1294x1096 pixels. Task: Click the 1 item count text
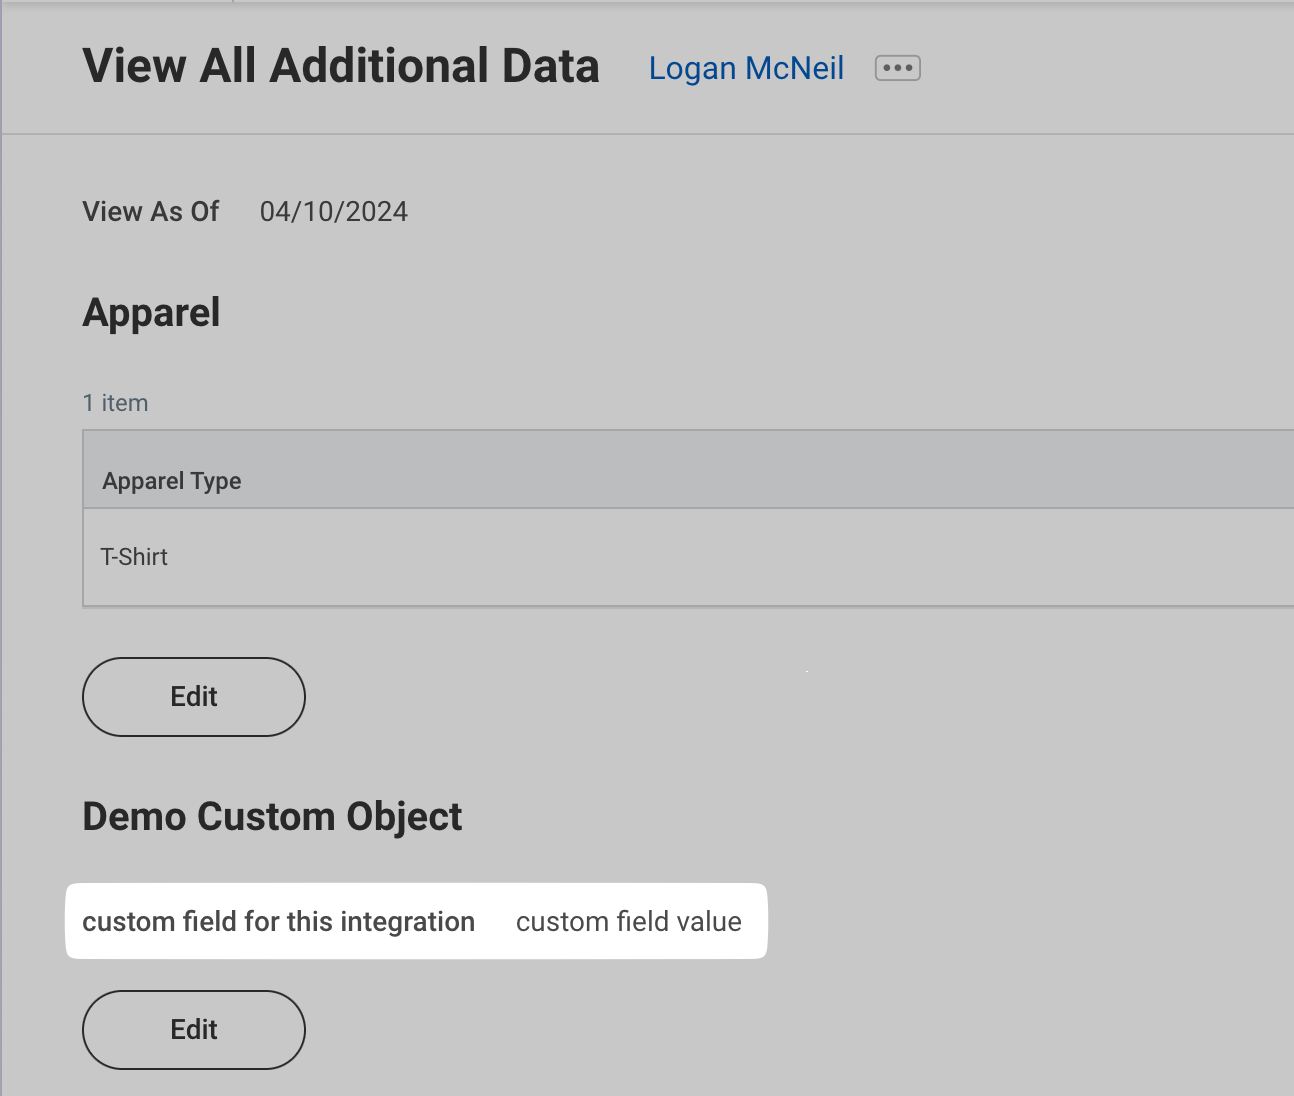(115, 403)
